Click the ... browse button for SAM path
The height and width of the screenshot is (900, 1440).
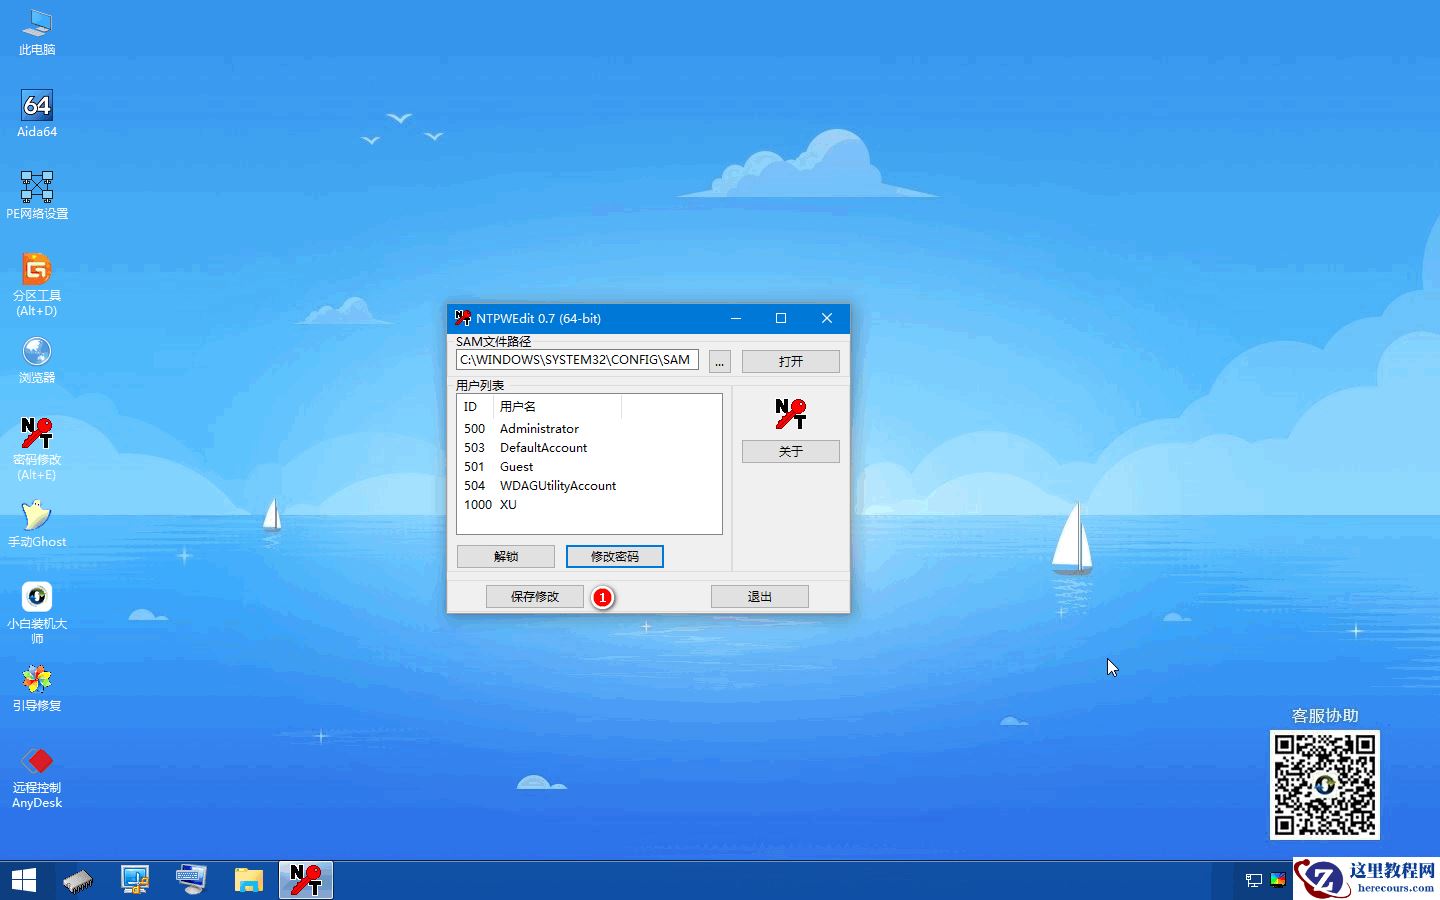(x=719, y=361)
